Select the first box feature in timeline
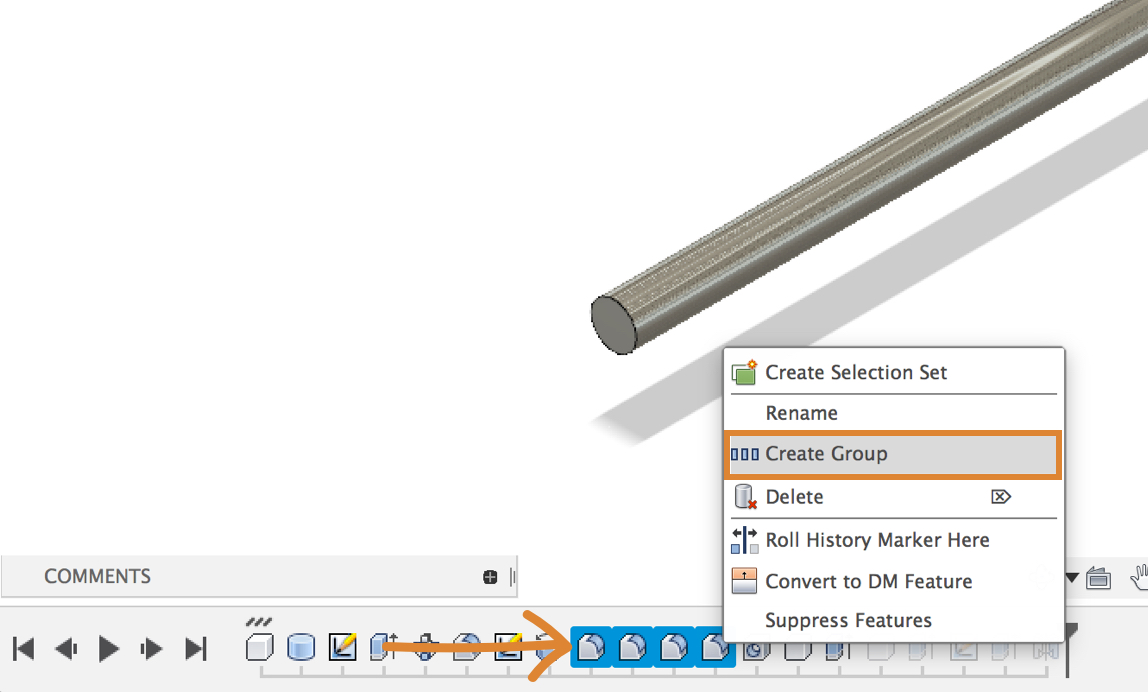1148x692 pixels. coord(260,647)
